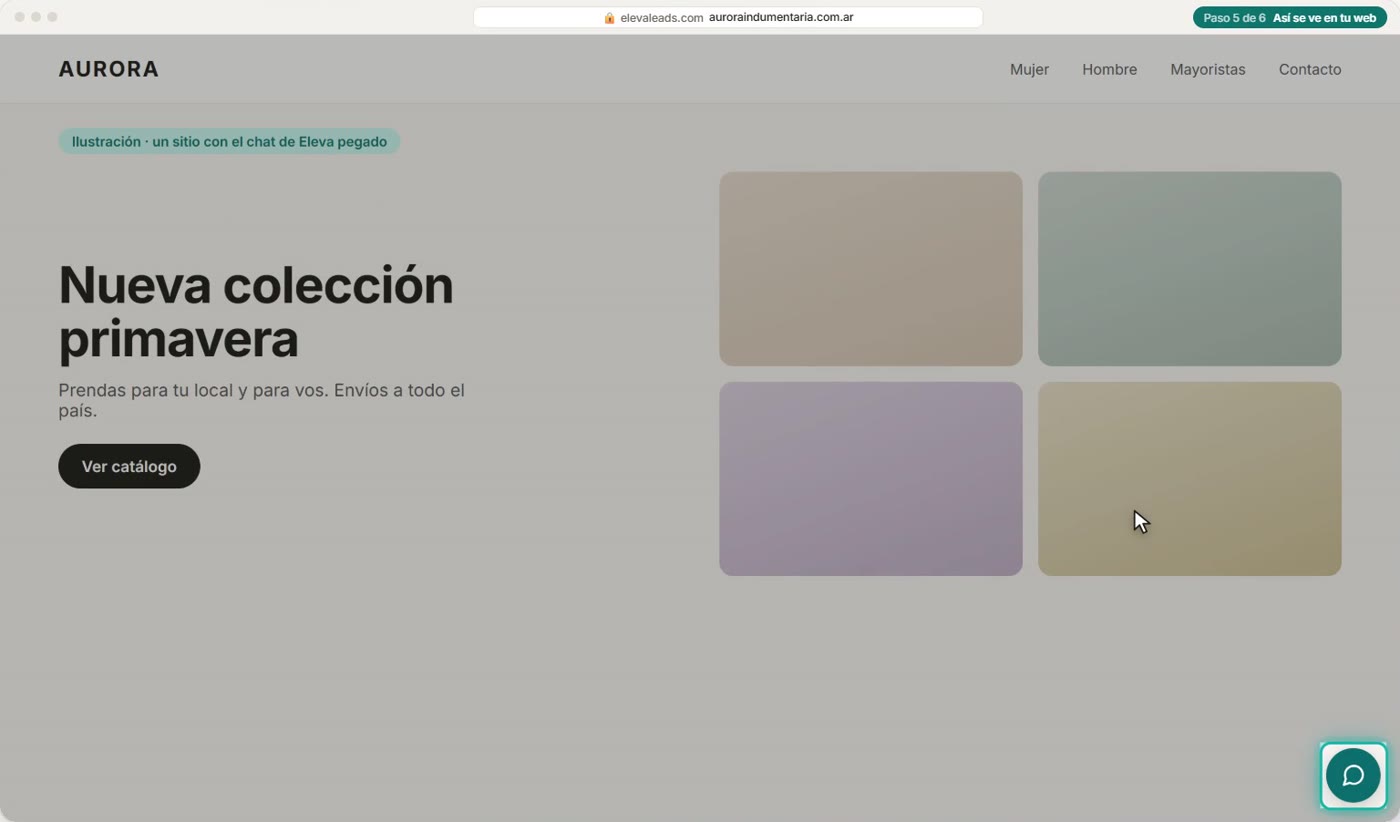Open the Eleva chat bubble icon
This screenshot has height=822, width=1400.
click(1353, 775)
